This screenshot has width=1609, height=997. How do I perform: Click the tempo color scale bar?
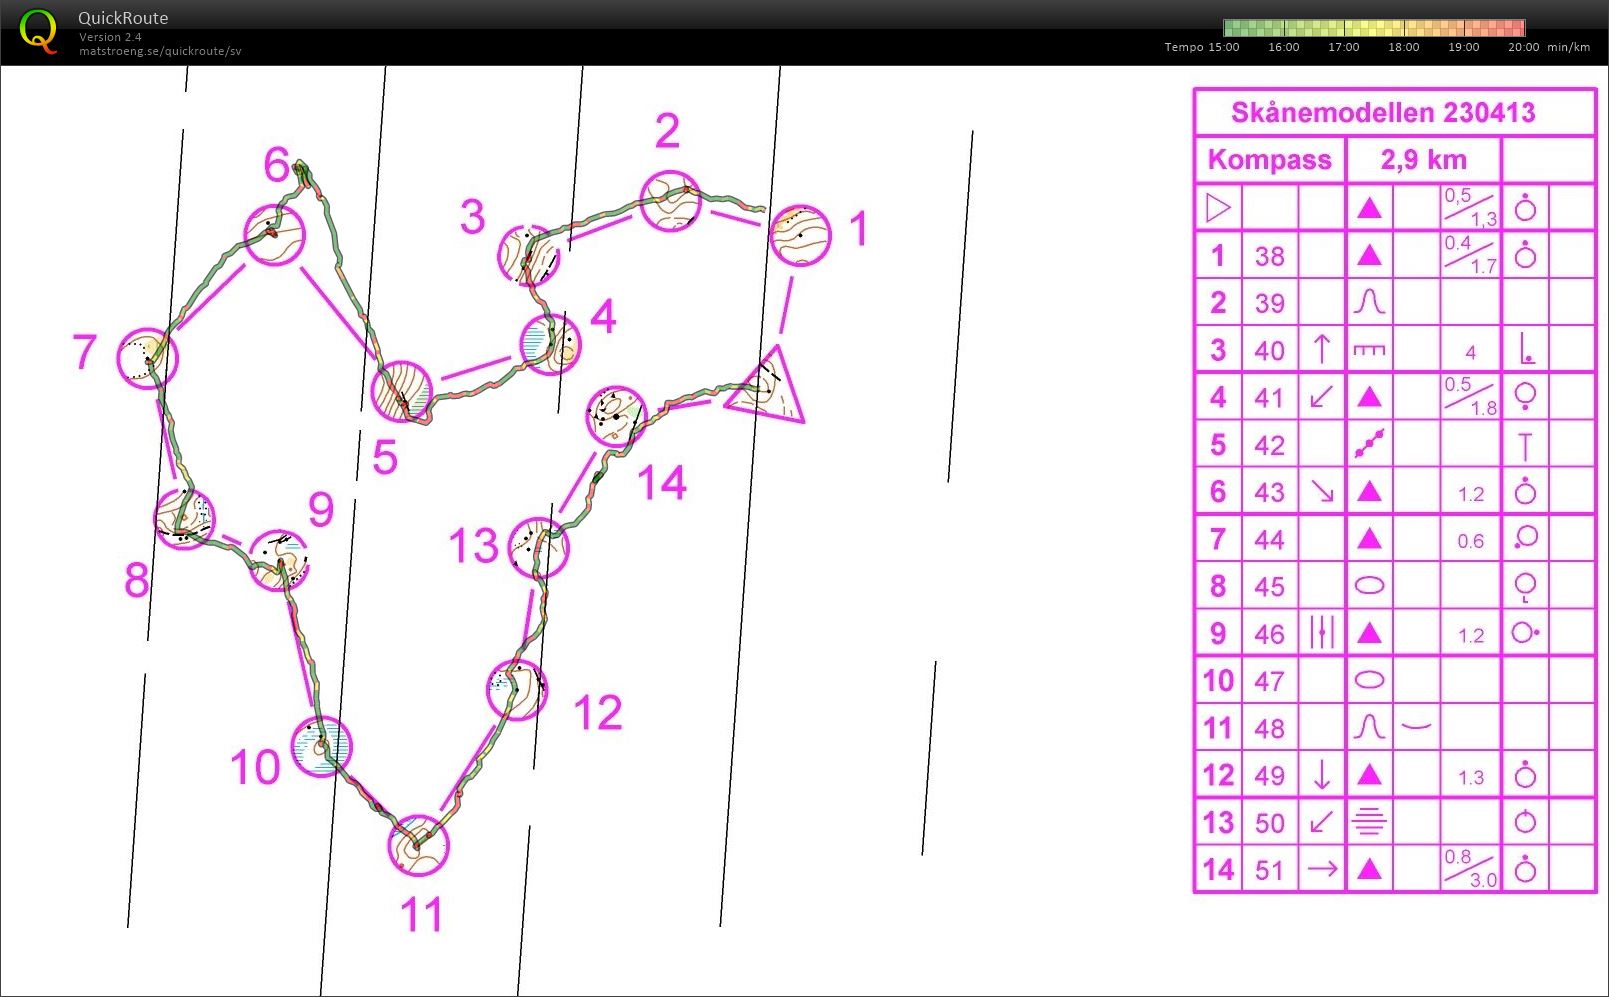pyautogui.click(x=1374, y=28)
